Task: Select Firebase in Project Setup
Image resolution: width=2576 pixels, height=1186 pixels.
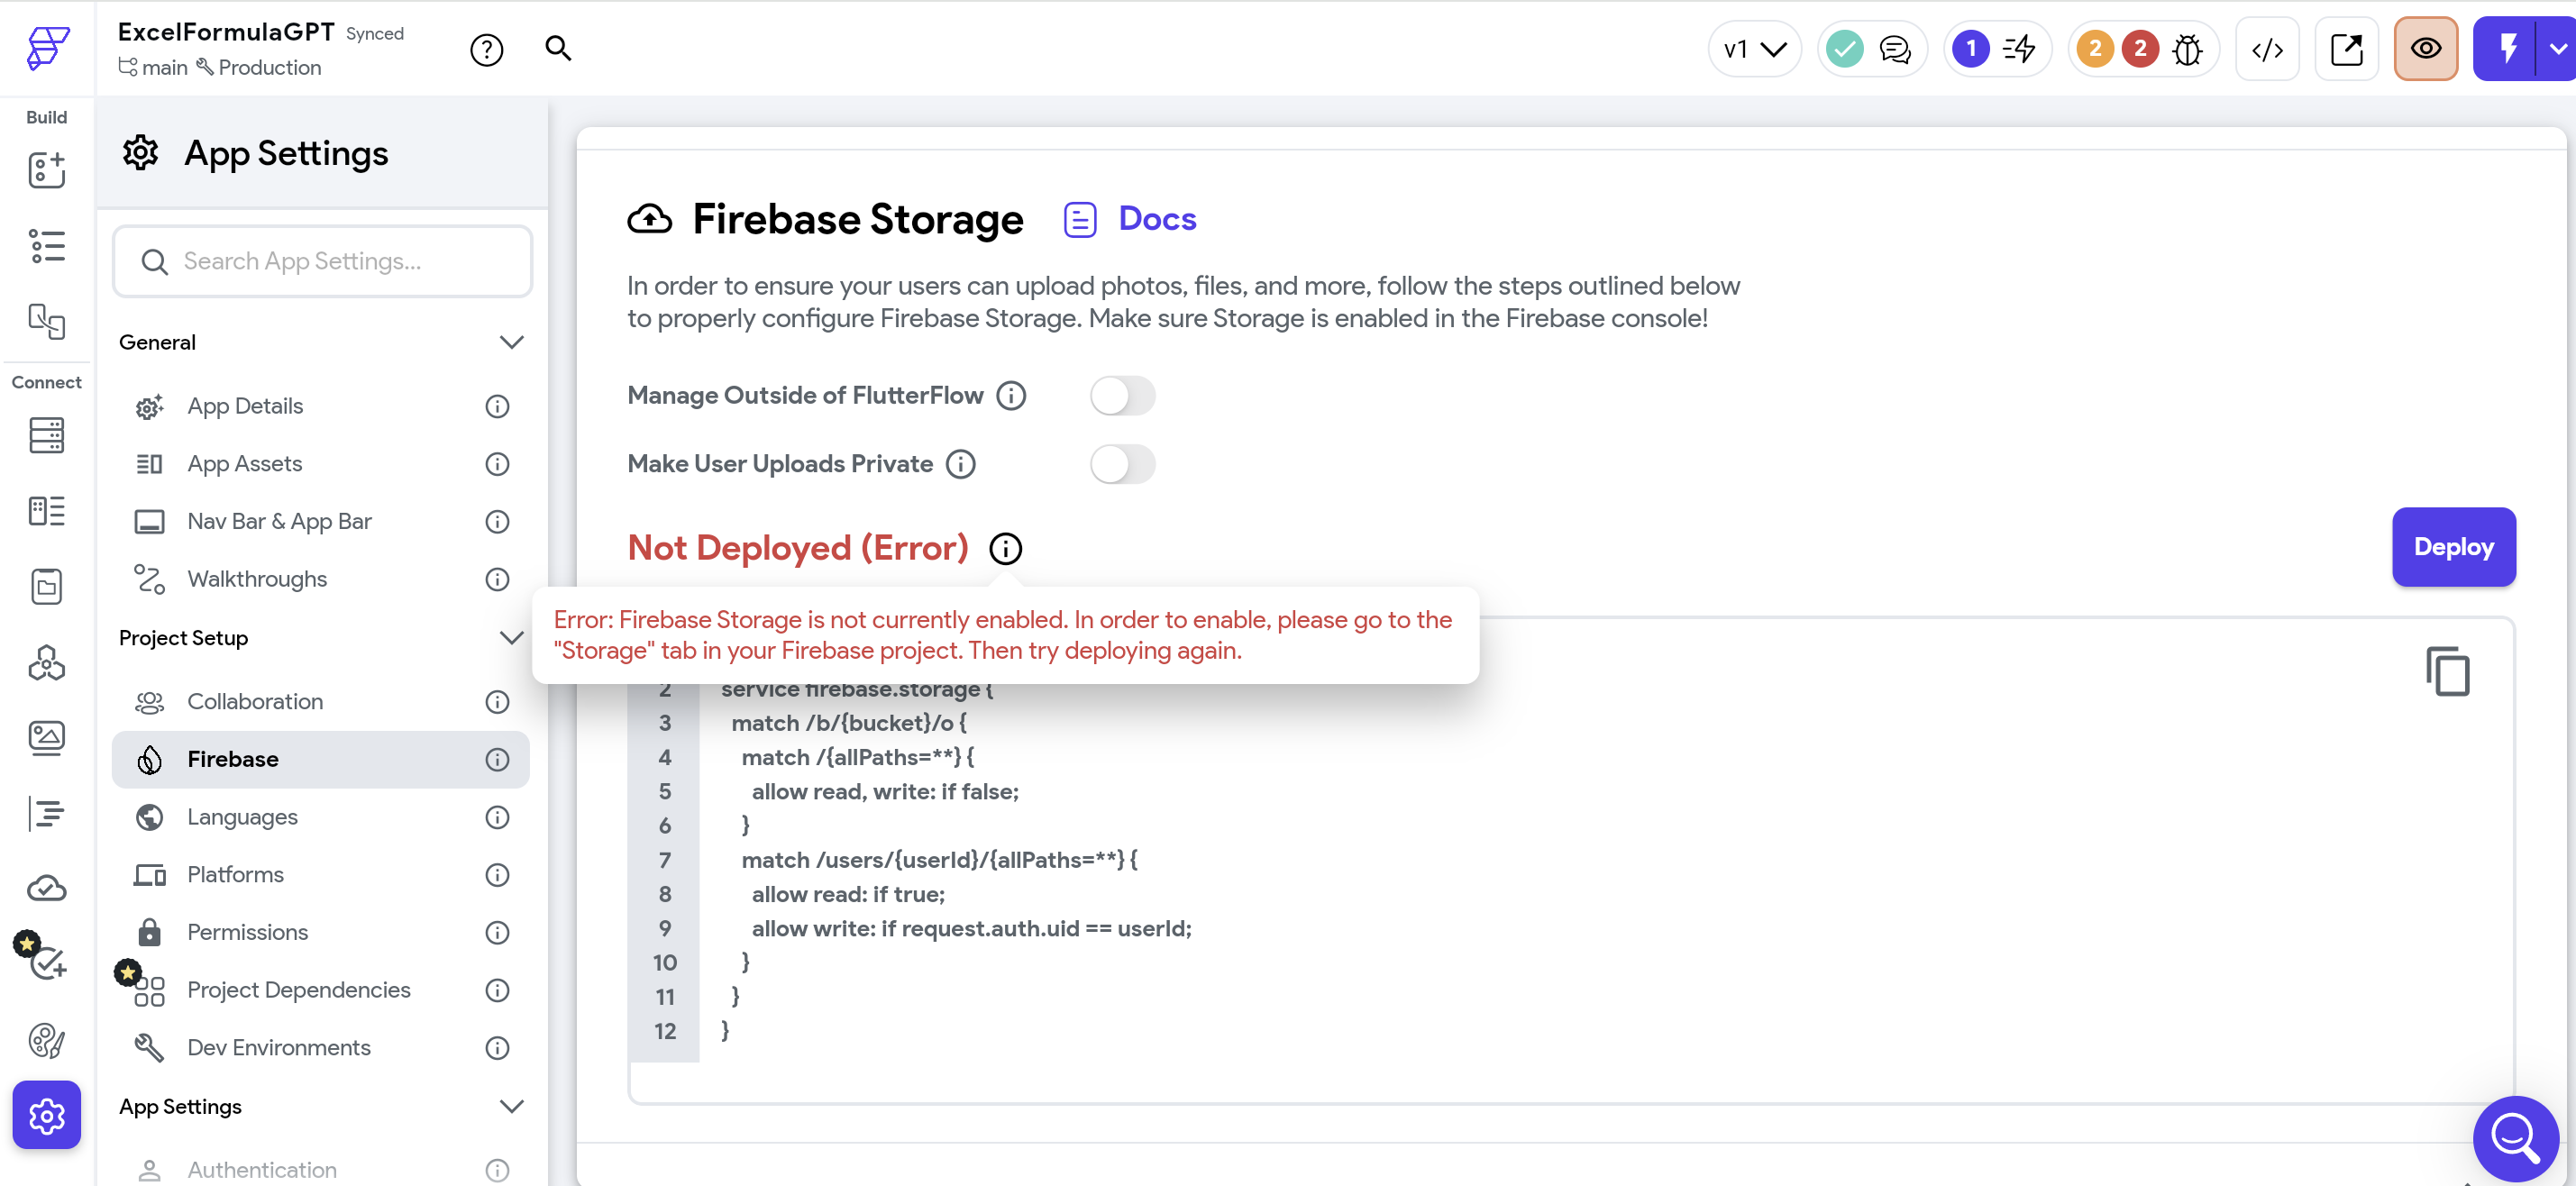Action: coord(320,760)
